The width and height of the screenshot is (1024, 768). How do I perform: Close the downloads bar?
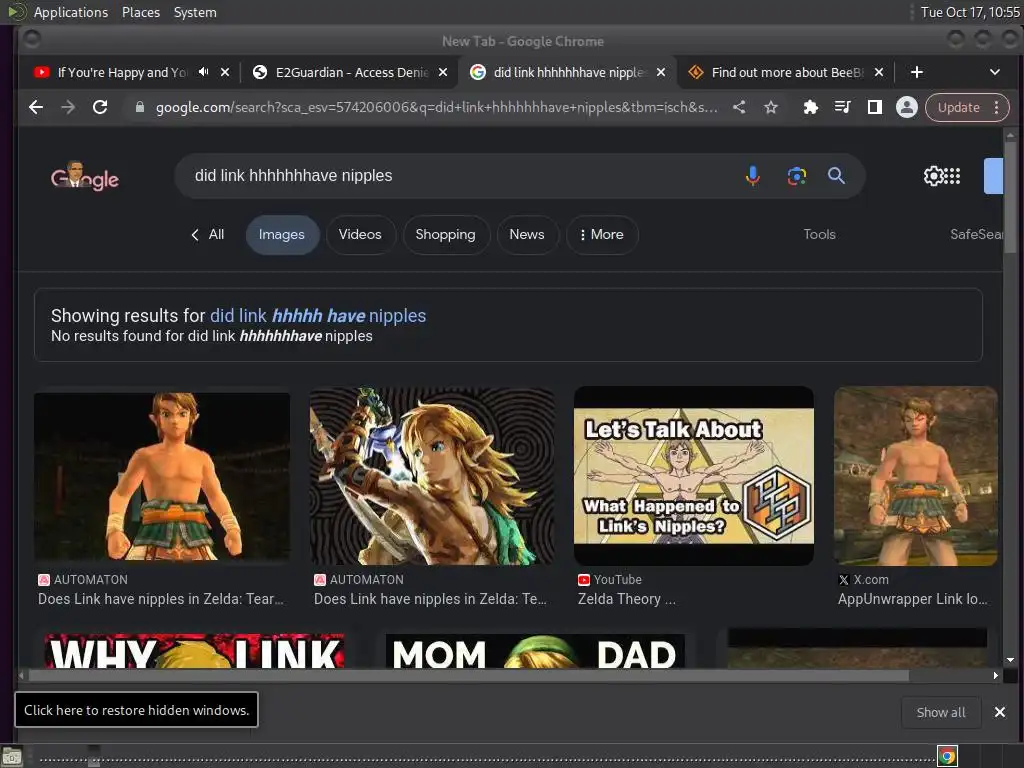pos(1000,712)
